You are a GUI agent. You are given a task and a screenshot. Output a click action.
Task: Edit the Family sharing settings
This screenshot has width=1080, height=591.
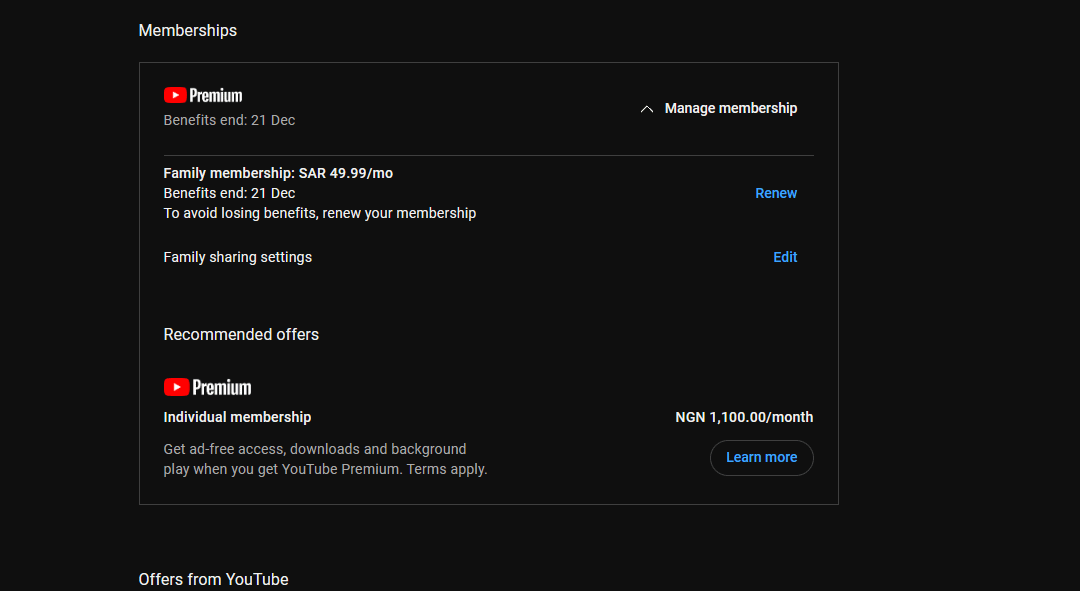click(x=785, y=257)
